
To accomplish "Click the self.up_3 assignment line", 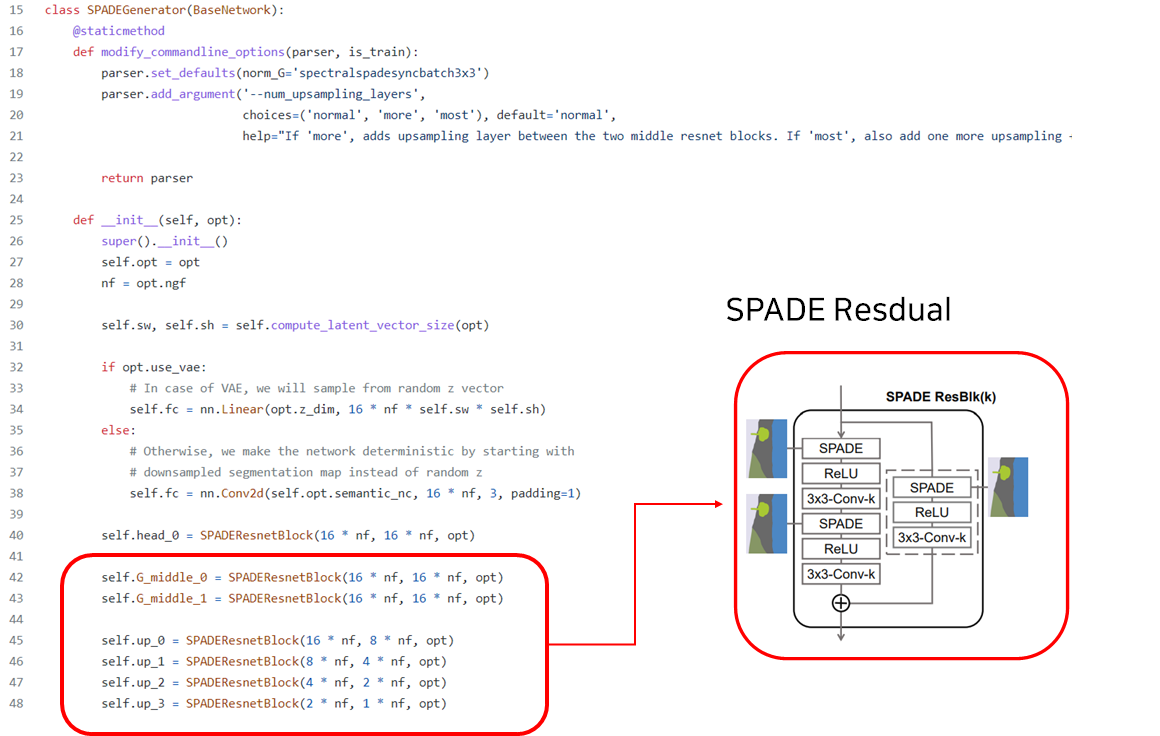I will pos(274,704).
